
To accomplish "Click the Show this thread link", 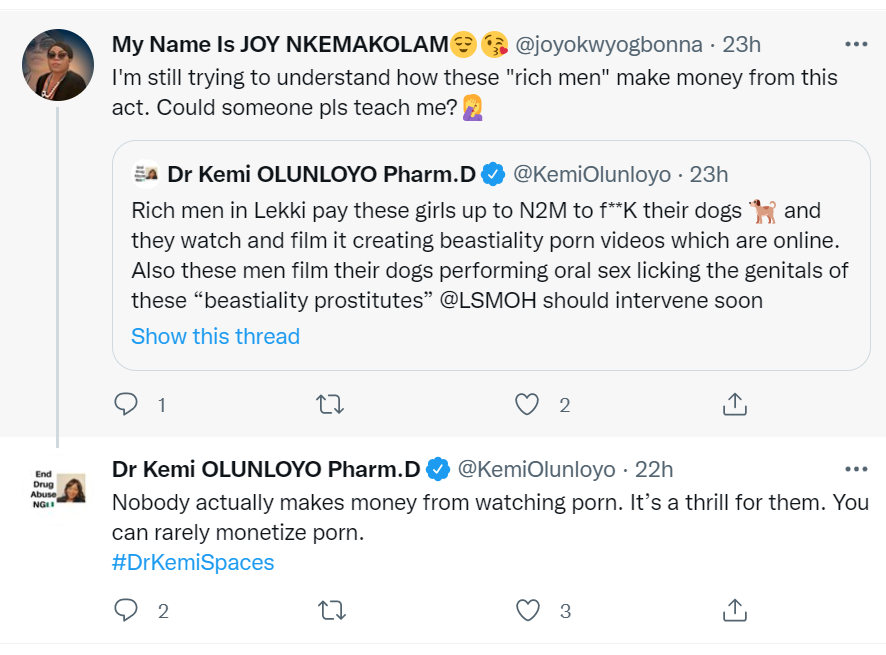I will click(x=215, y=336).
